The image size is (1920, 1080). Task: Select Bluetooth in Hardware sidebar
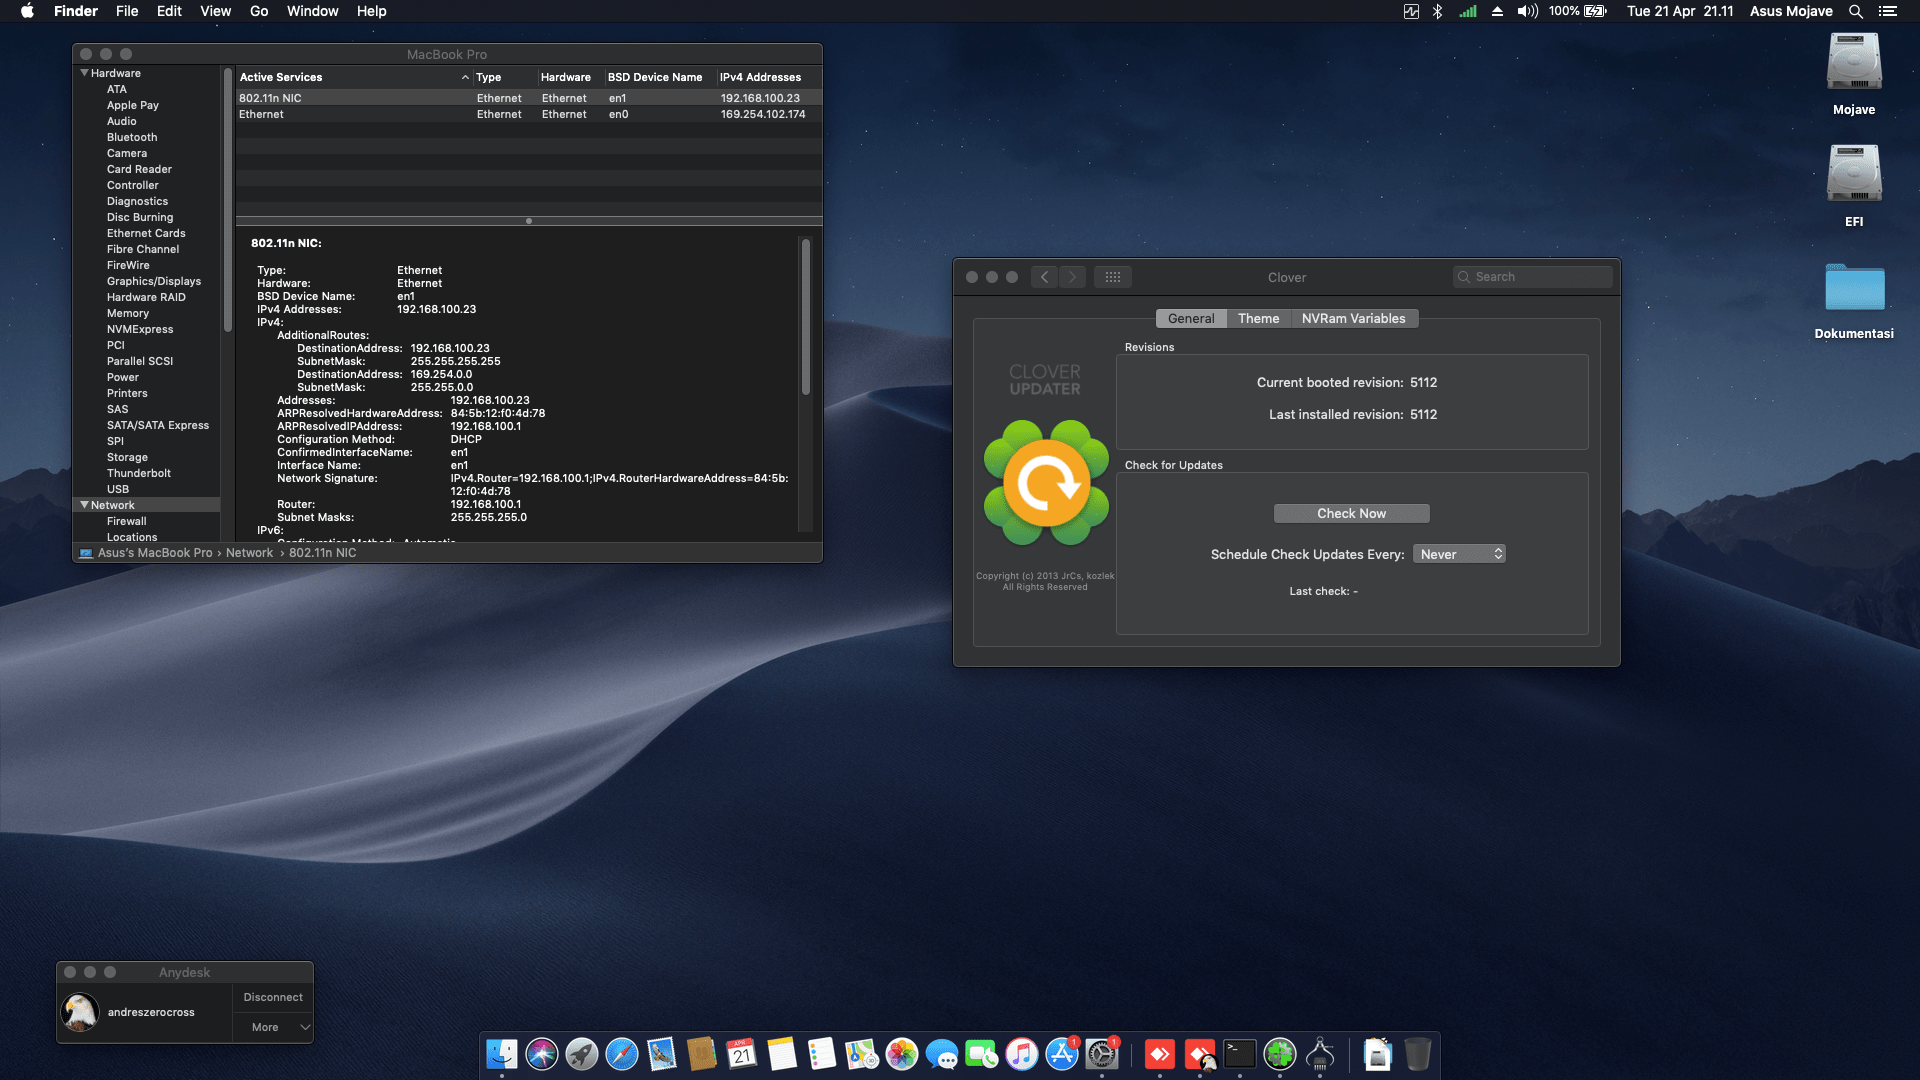[x=132, y=137]
